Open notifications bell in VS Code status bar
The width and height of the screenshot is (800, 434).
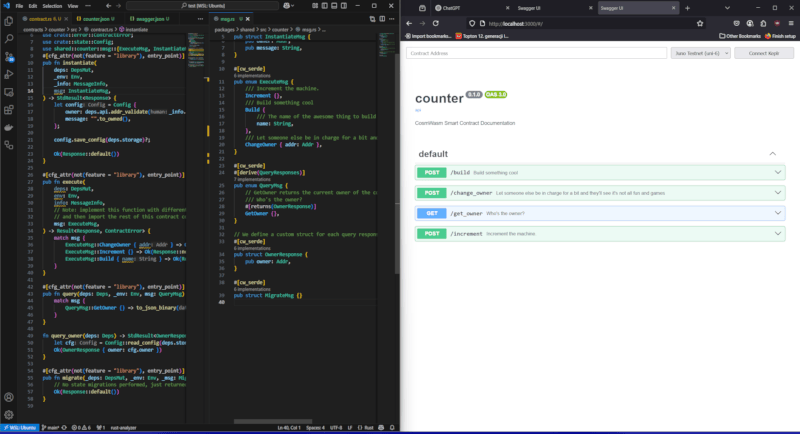[392, 428]
